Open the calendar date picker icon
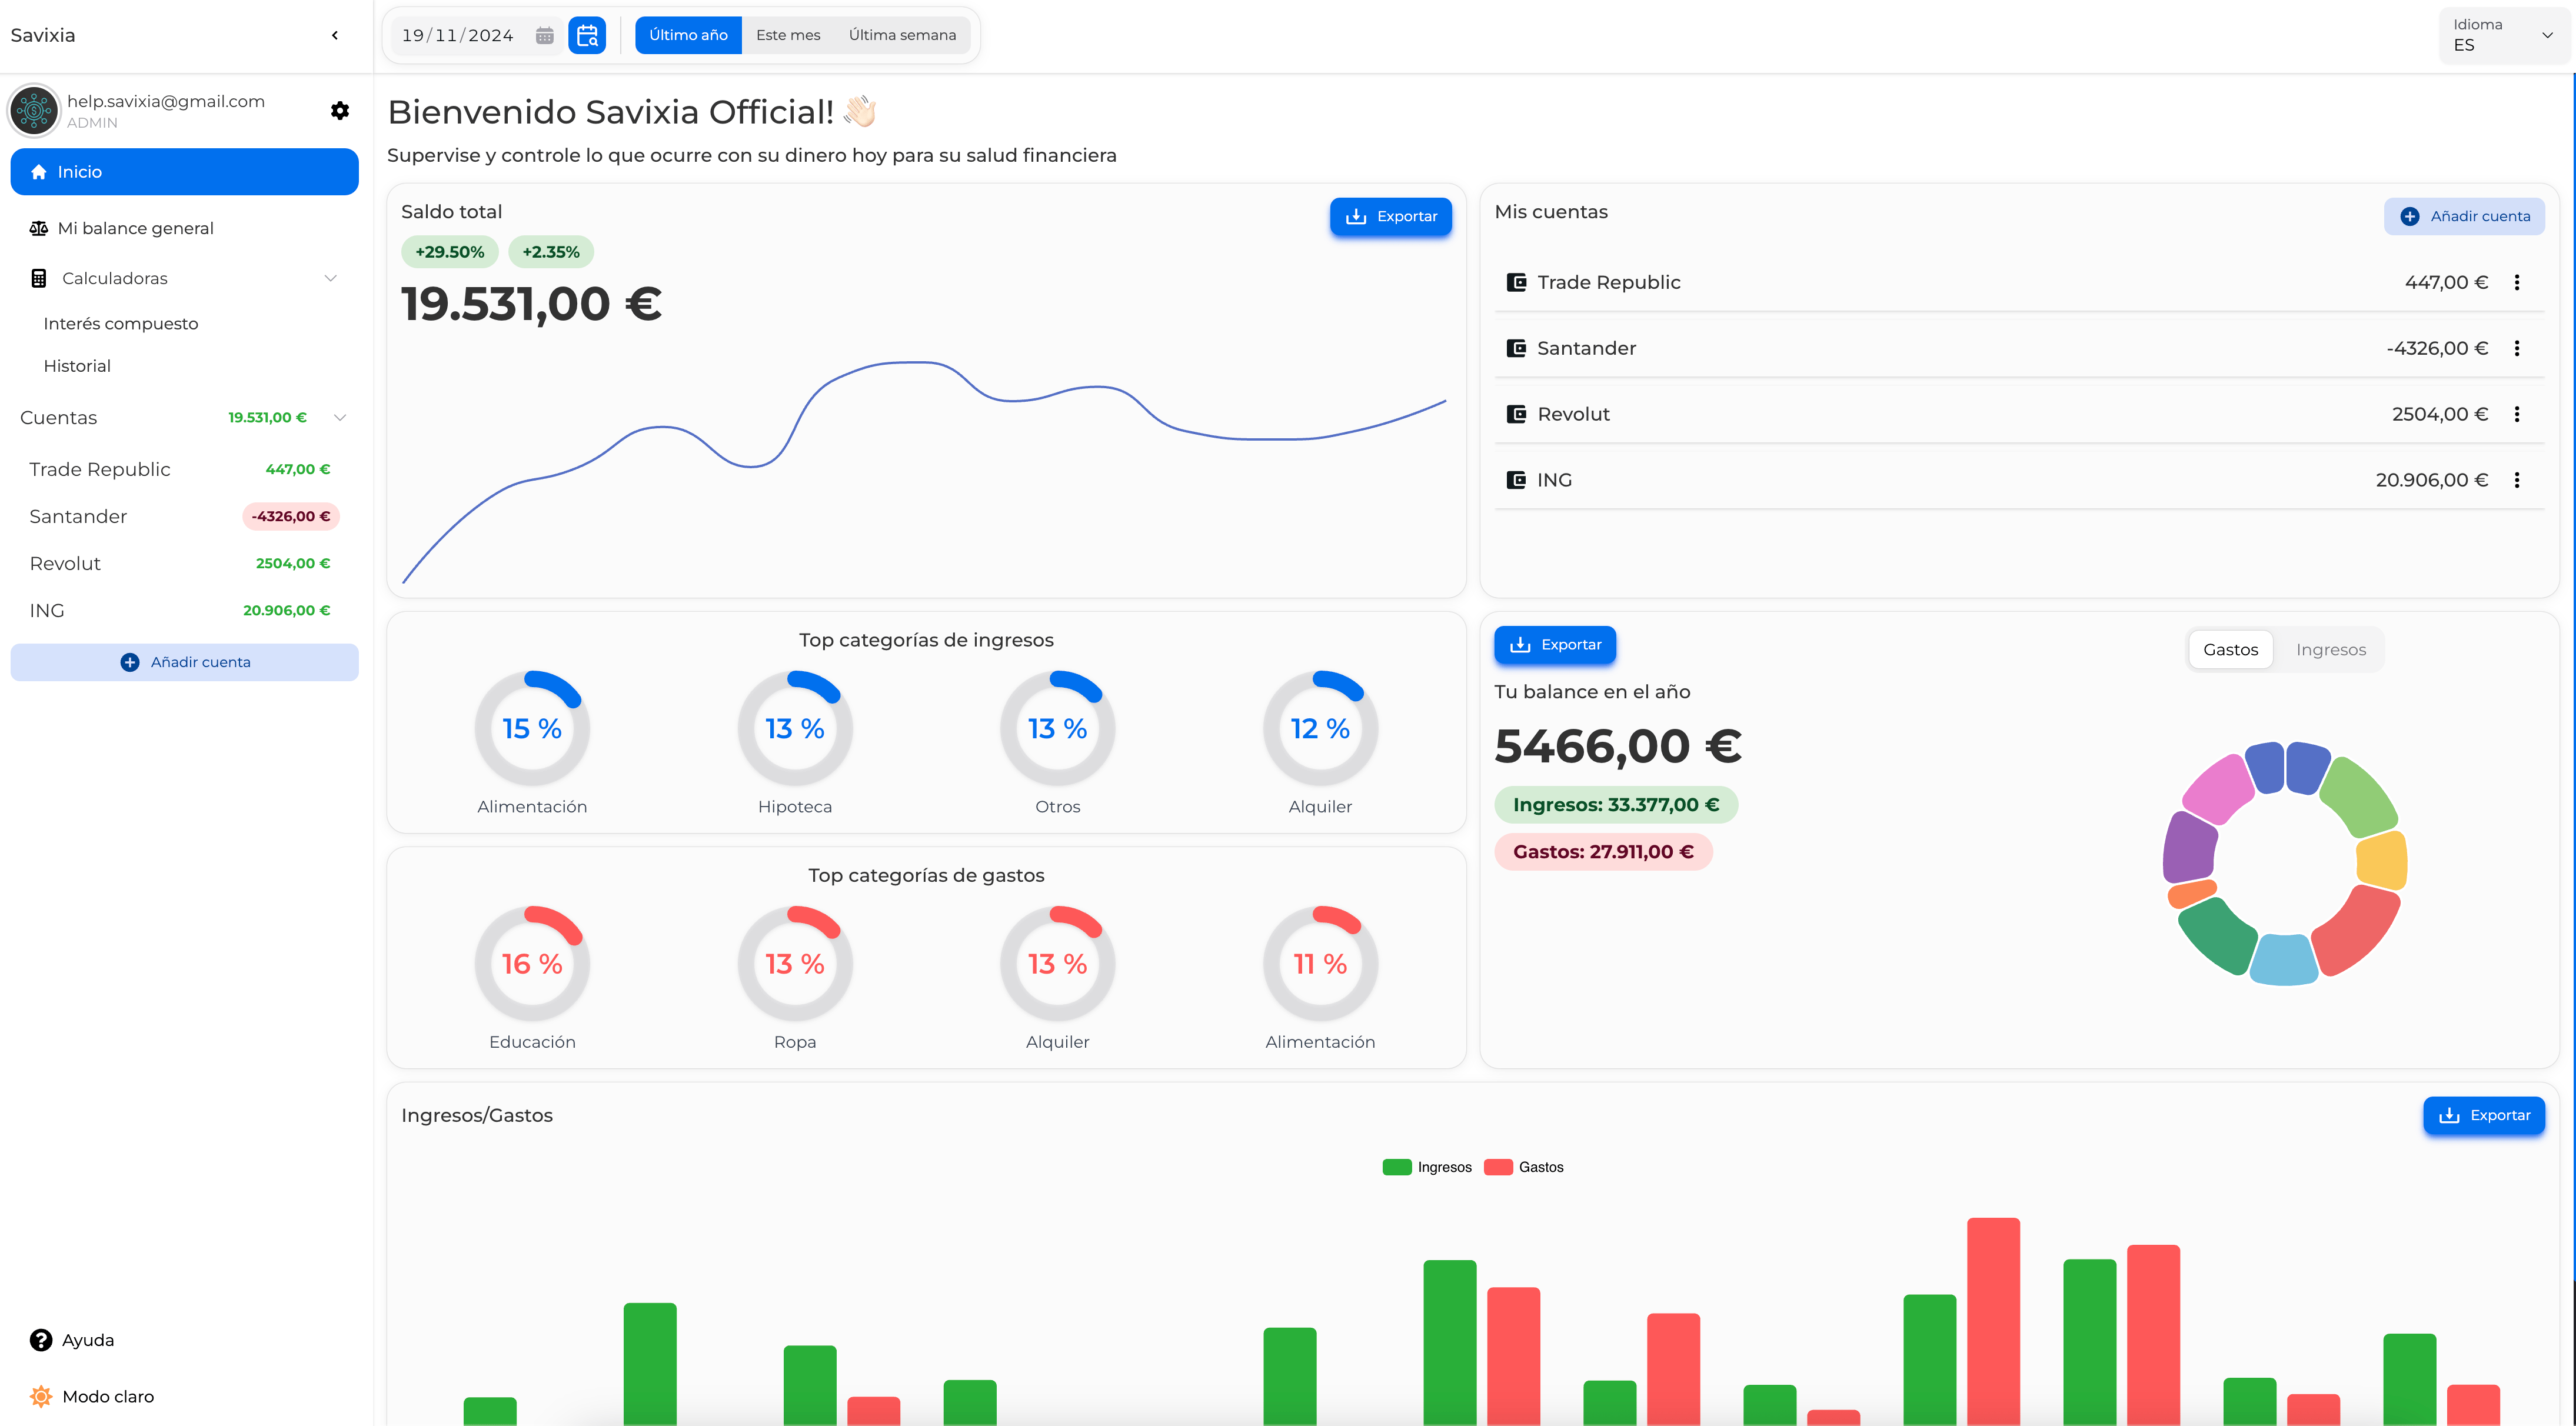This screenshot has height=1426, width=2576. tap(544, 35)
